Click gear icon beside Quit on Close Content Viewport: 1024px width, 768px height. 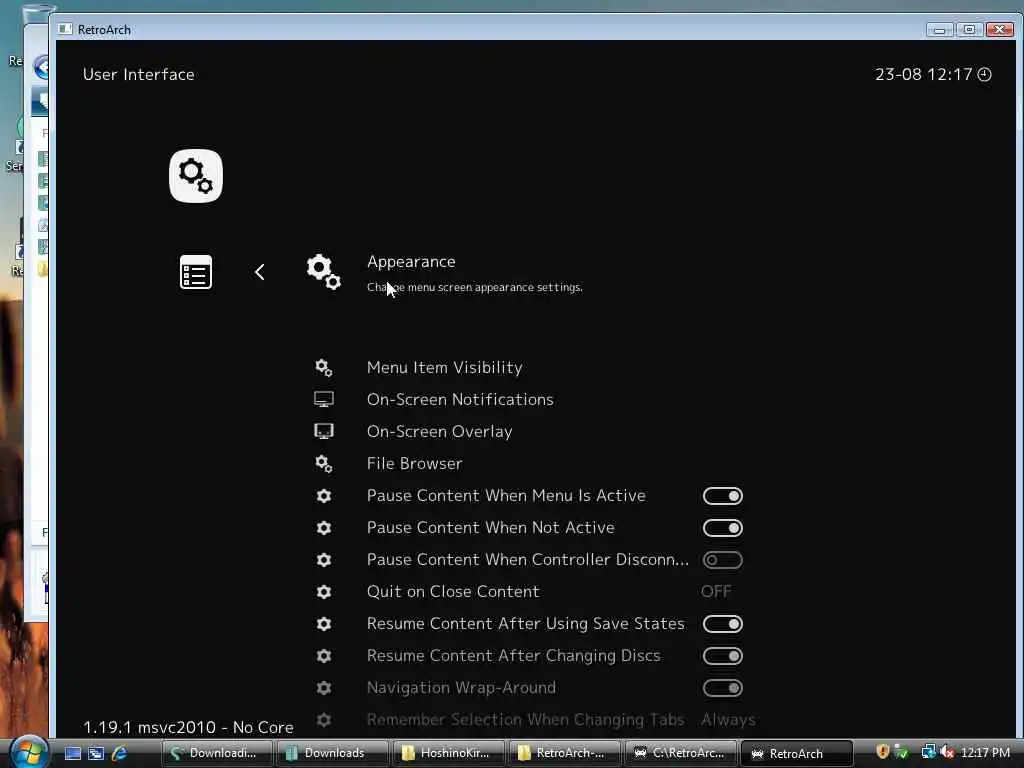tap(324, 592)
